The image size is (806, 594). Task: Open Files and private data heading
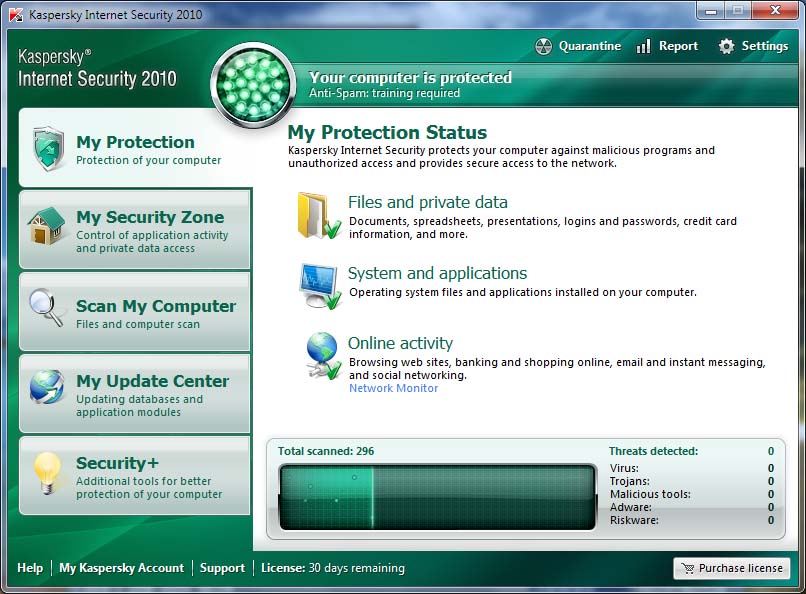click(428, 202)
